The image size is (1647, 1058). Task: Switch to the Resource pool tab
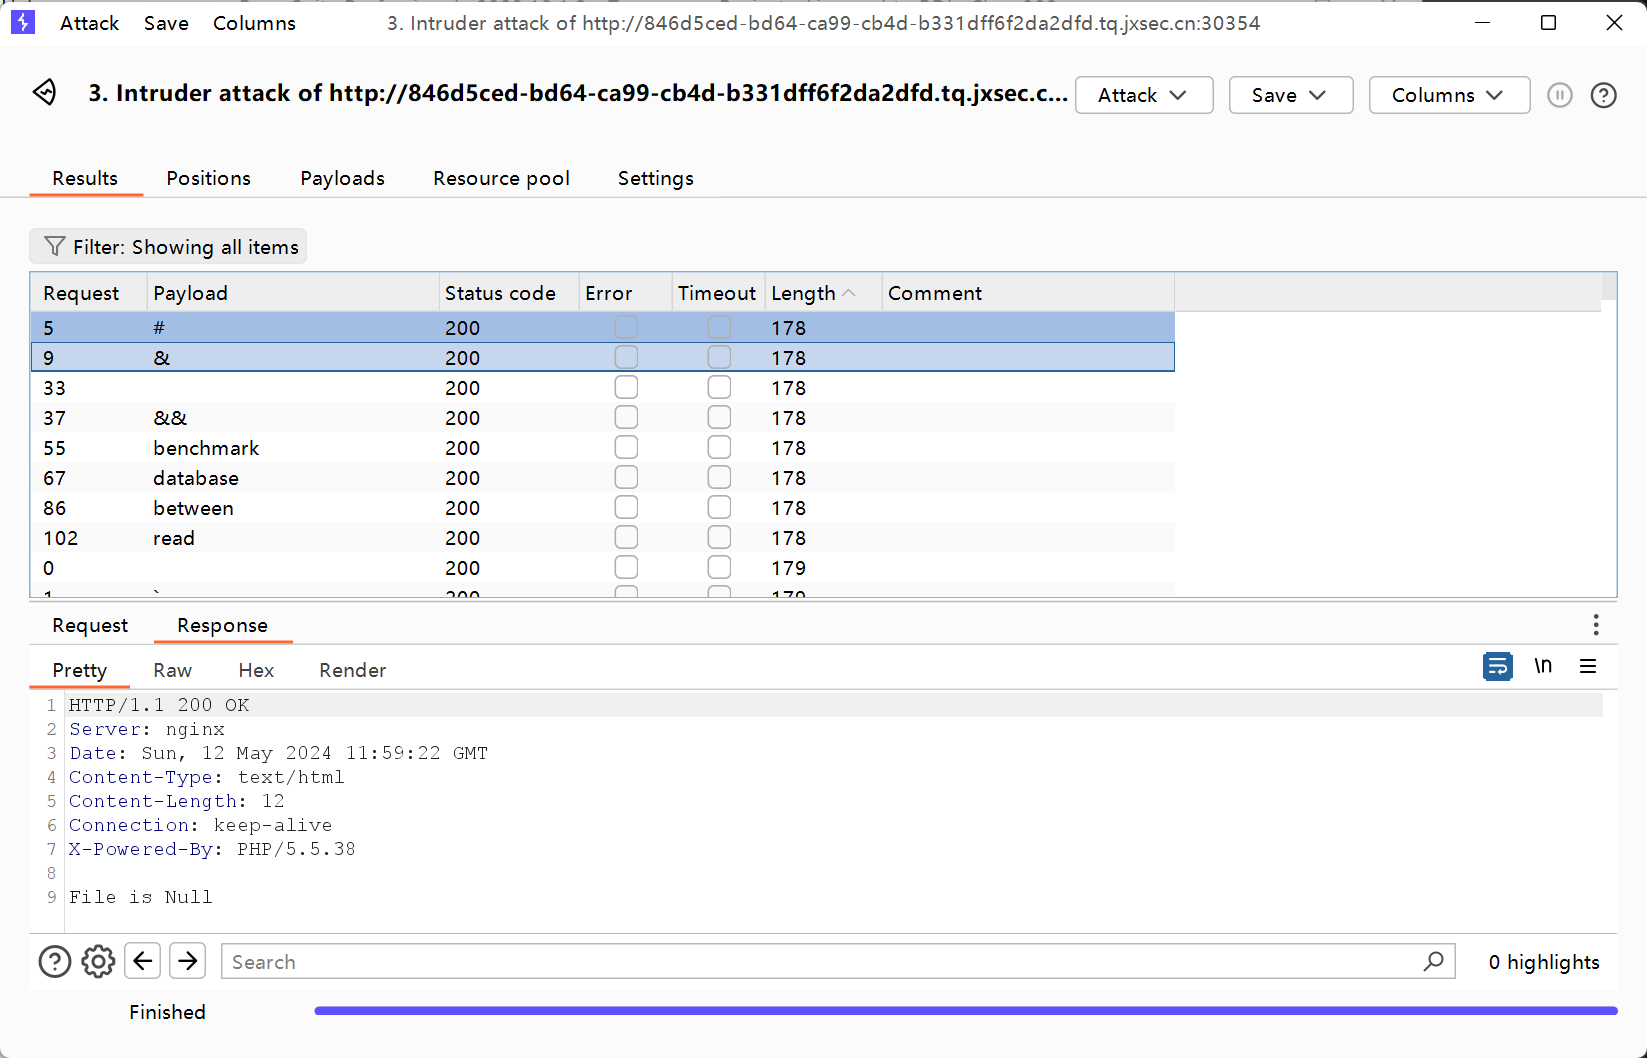pyautogui.click(x=501, y=178)
